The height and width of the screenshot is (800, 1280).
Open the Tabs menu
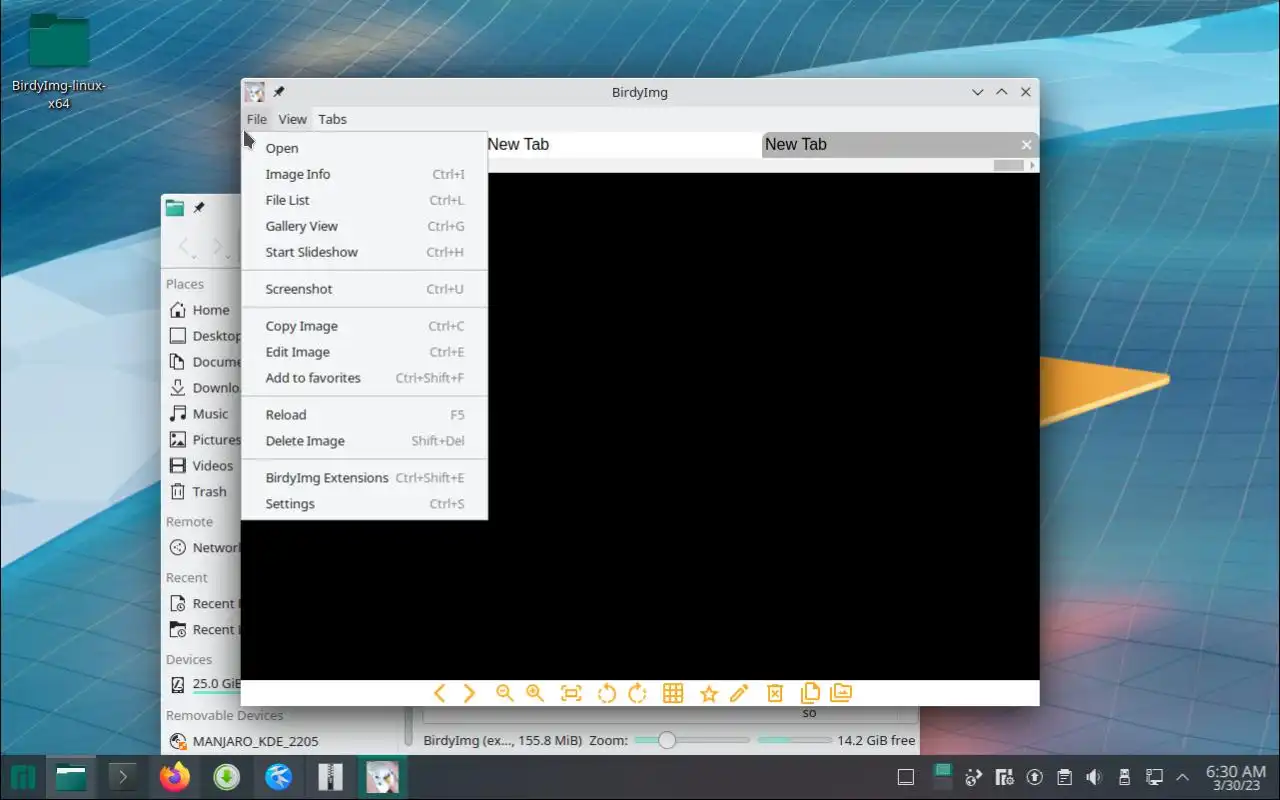click(x=332, y=119)
